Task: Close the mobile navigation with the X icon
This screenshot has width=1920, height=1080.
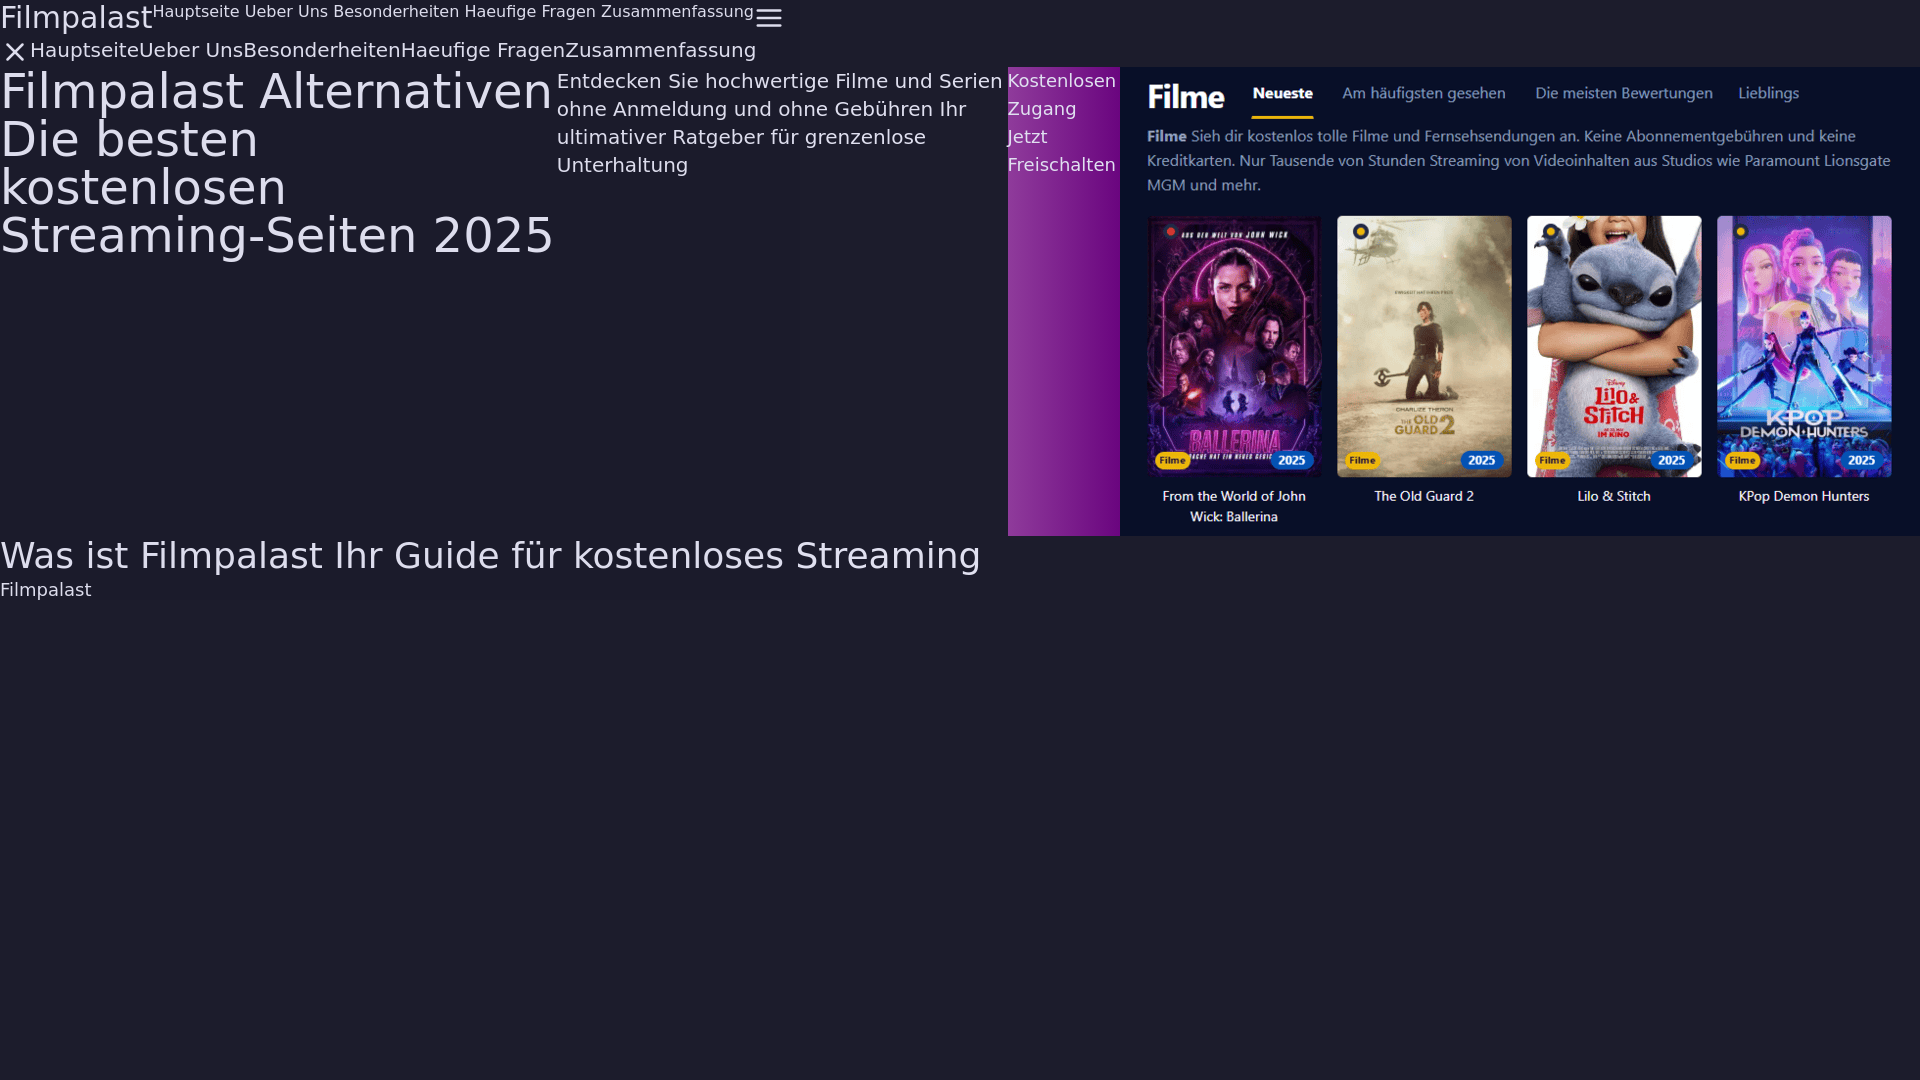Action: click(15, 51)
